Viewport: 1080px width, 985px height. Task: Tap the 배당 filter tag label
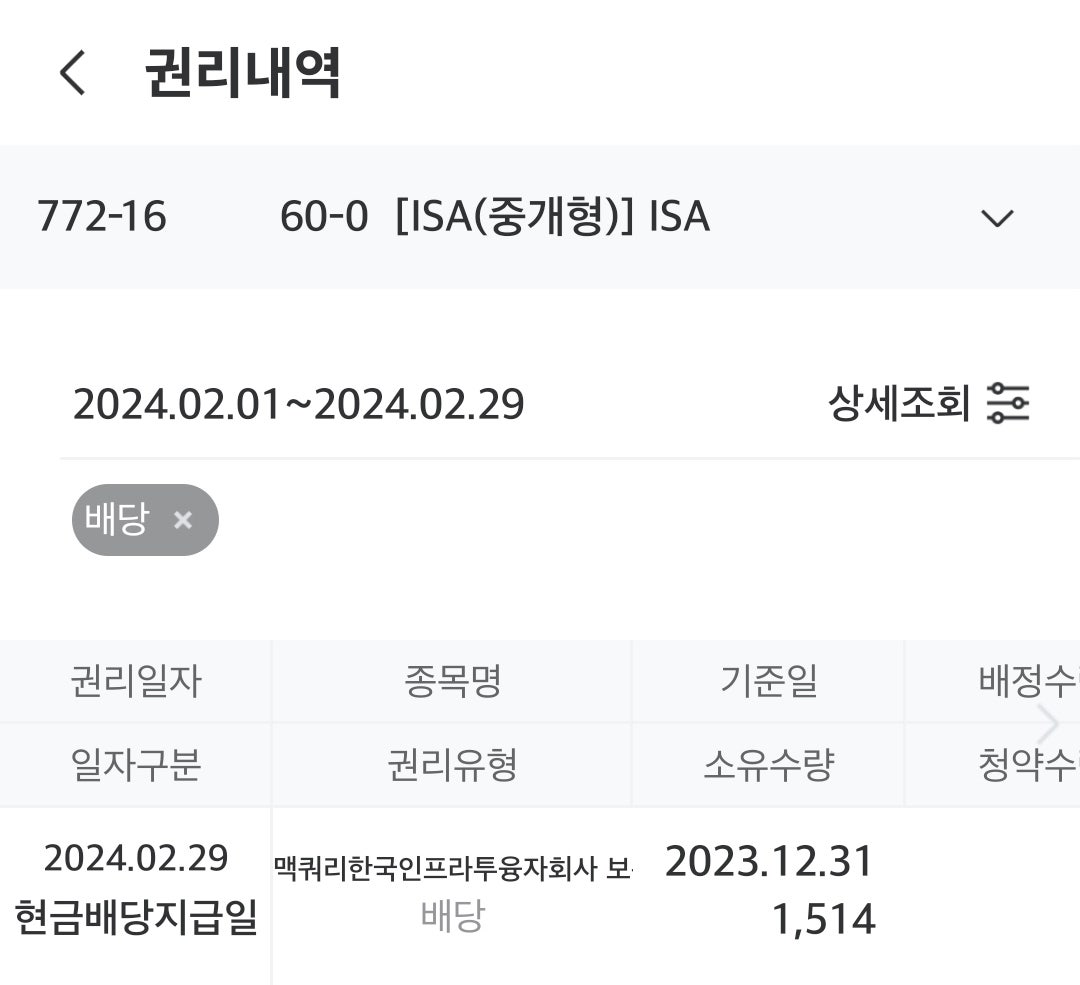click(117, 519)
